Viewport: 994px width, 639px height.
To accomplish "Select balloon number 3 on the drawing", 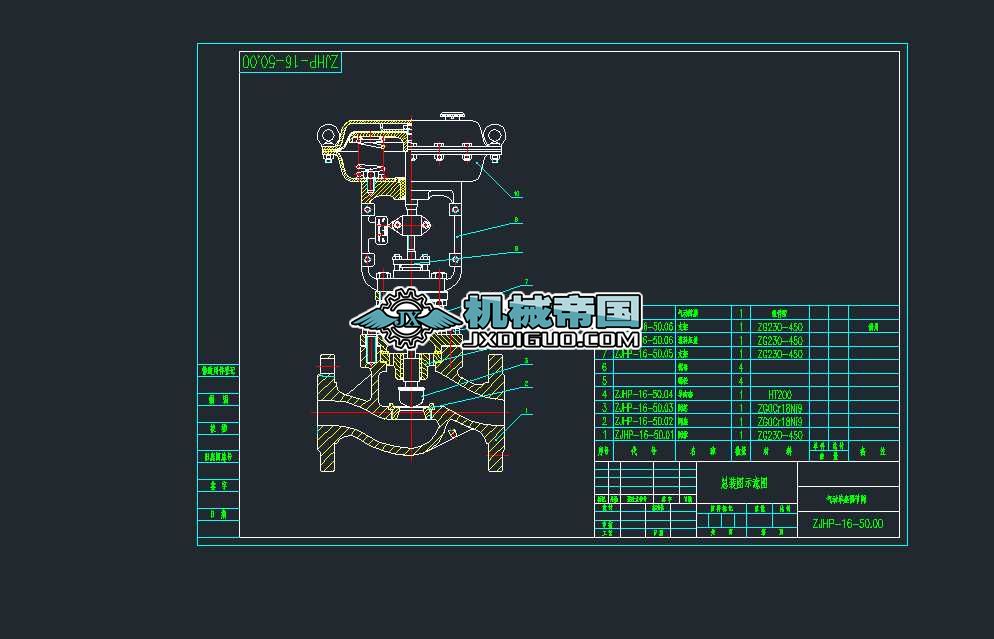I will pos(526,361).
